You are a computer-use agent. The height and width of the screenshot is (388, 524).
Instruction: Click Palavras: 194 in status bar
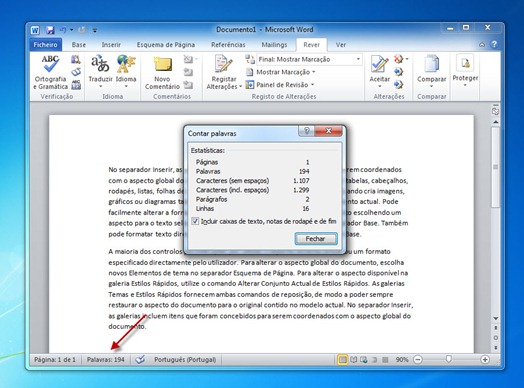[x=106, y=360]
